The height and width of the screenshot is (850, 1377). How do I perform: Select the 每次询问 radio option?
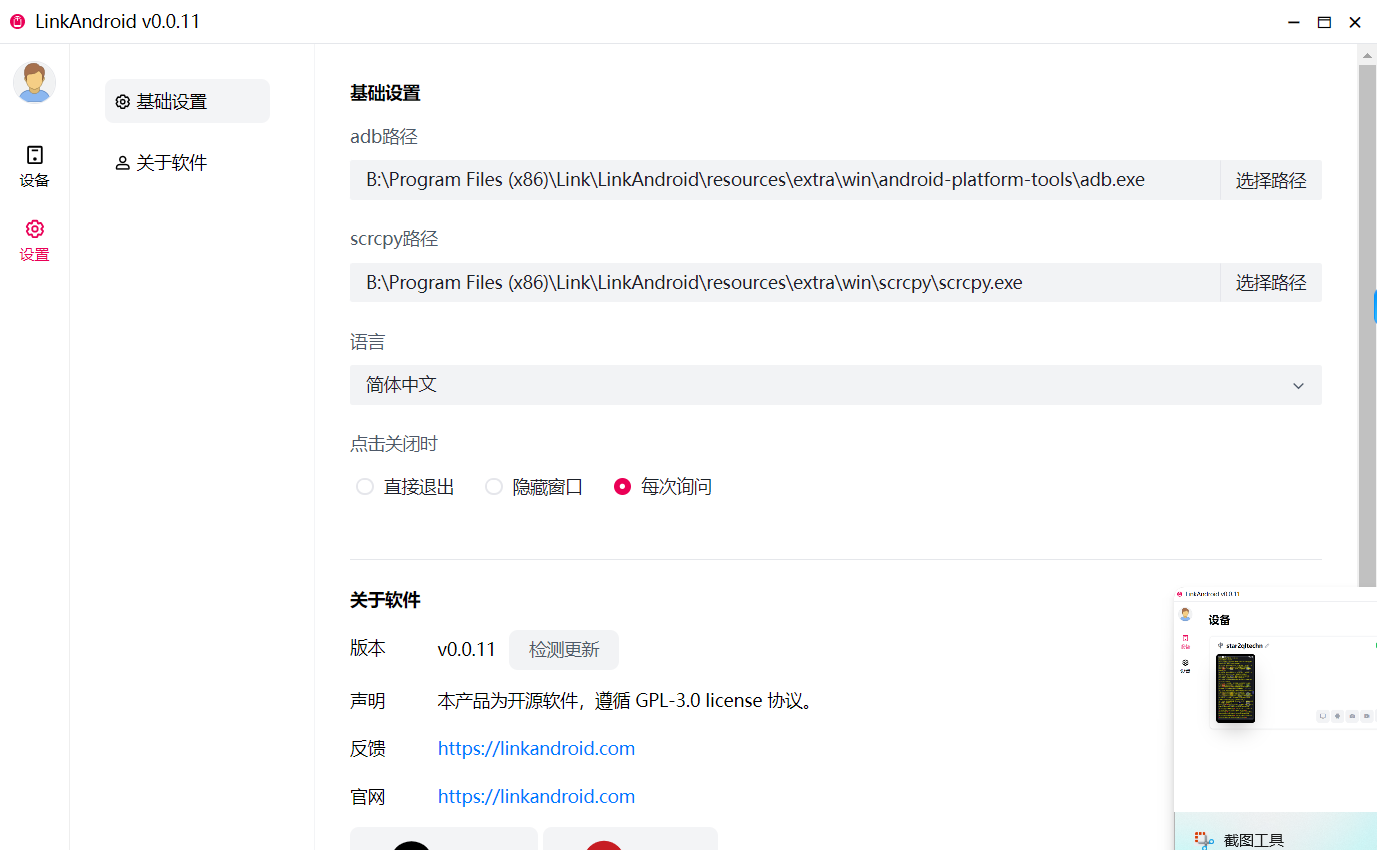pyautogui.click(x=663, y=487)
